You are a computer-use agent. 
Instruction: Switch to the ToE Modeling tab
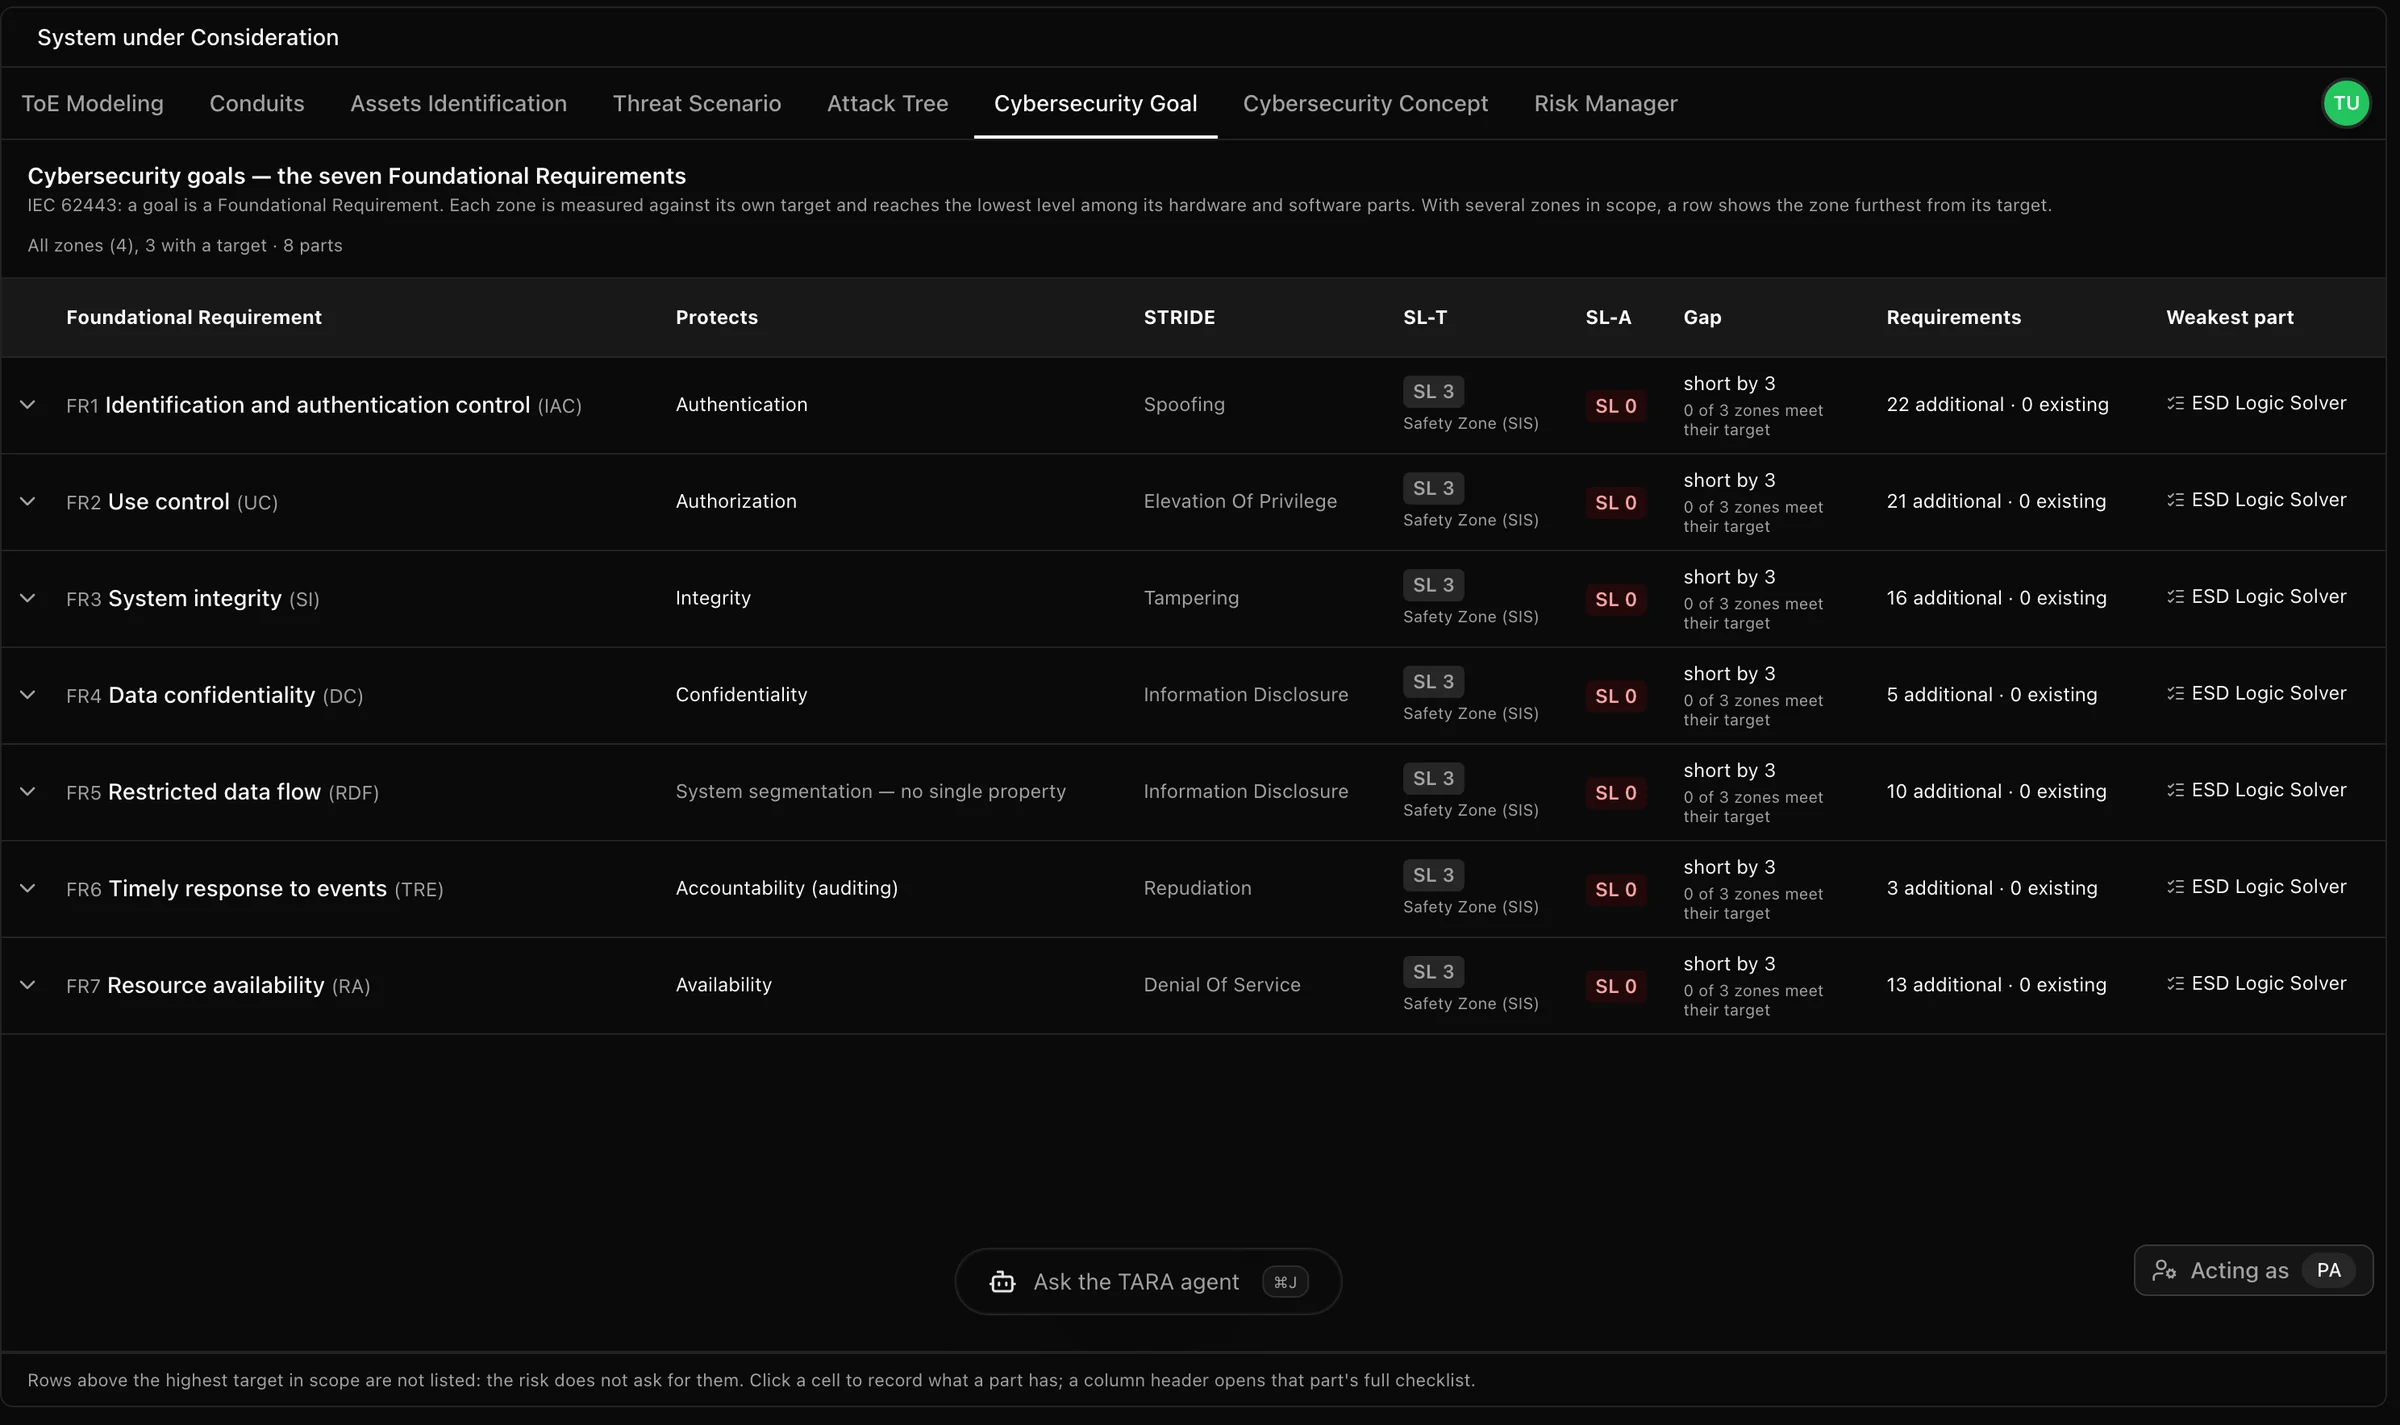[92, 103]
